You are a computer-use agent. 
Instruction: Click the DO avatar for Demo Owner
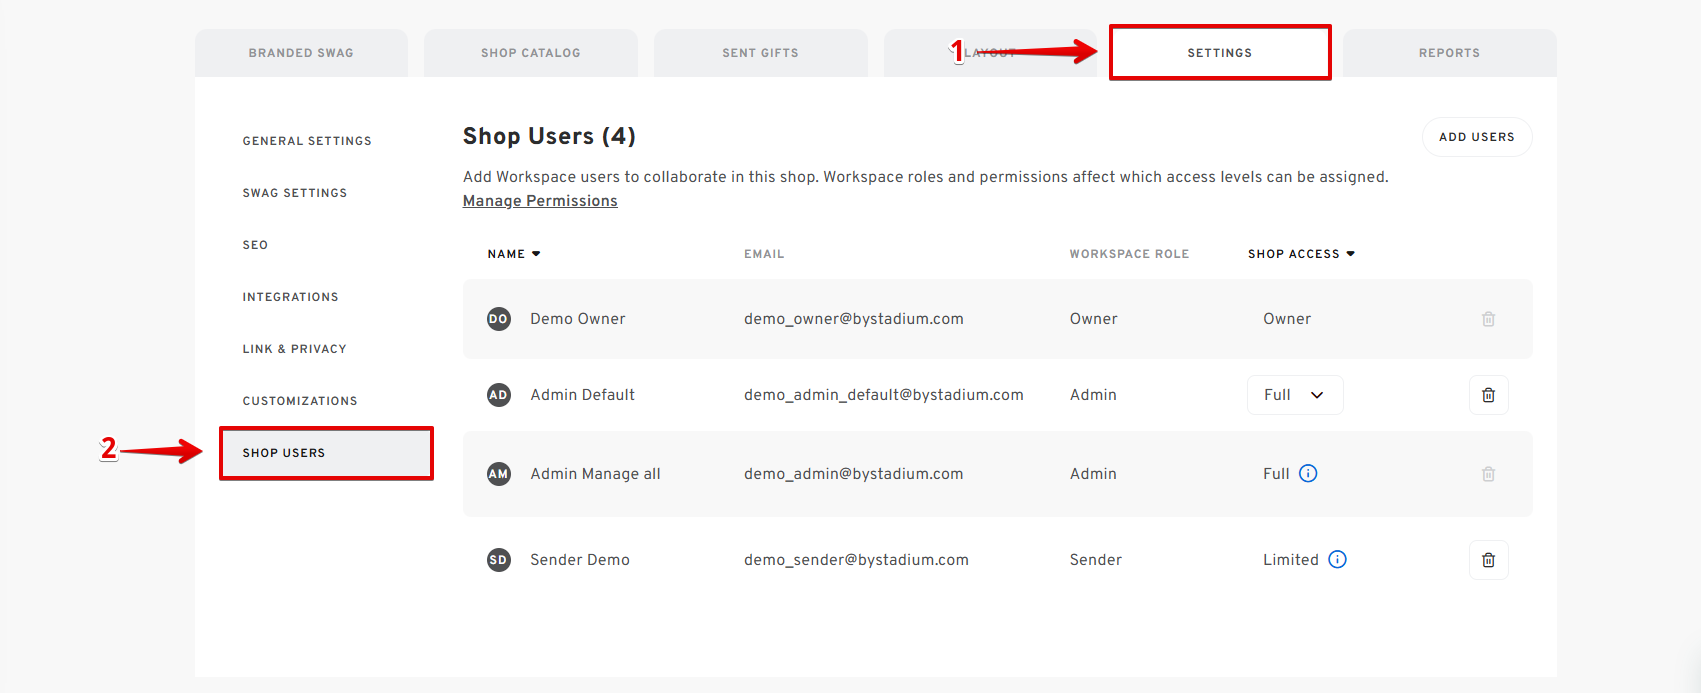click(x=498, y=319)
